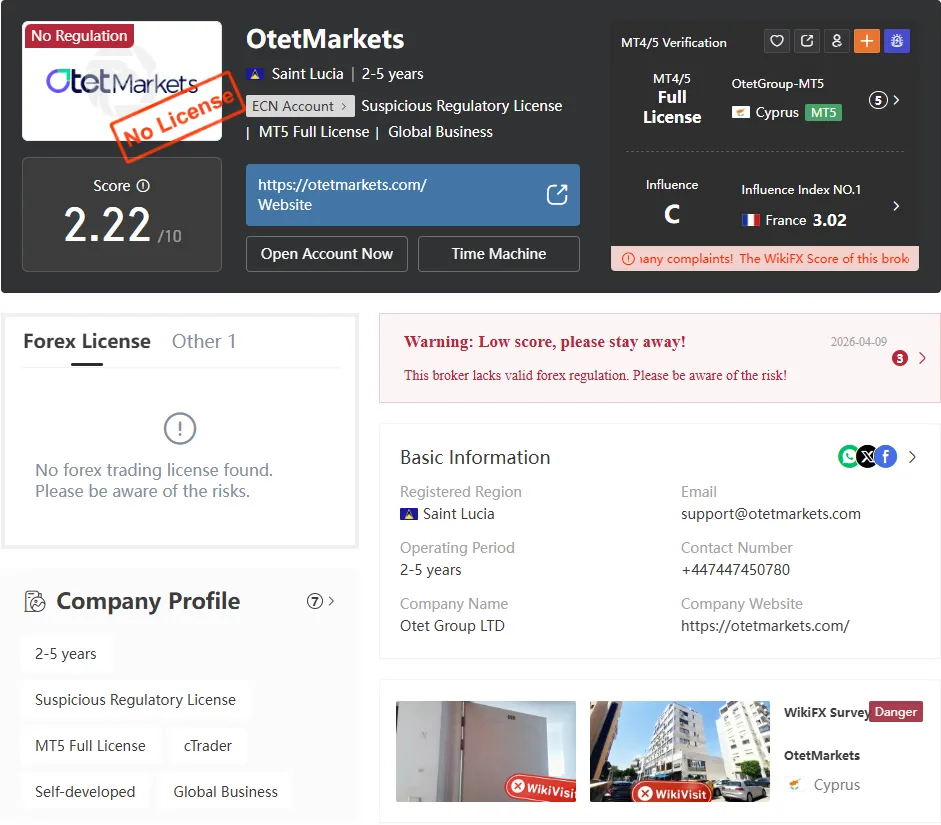Click the Company Profile document icon

[35, 601]
